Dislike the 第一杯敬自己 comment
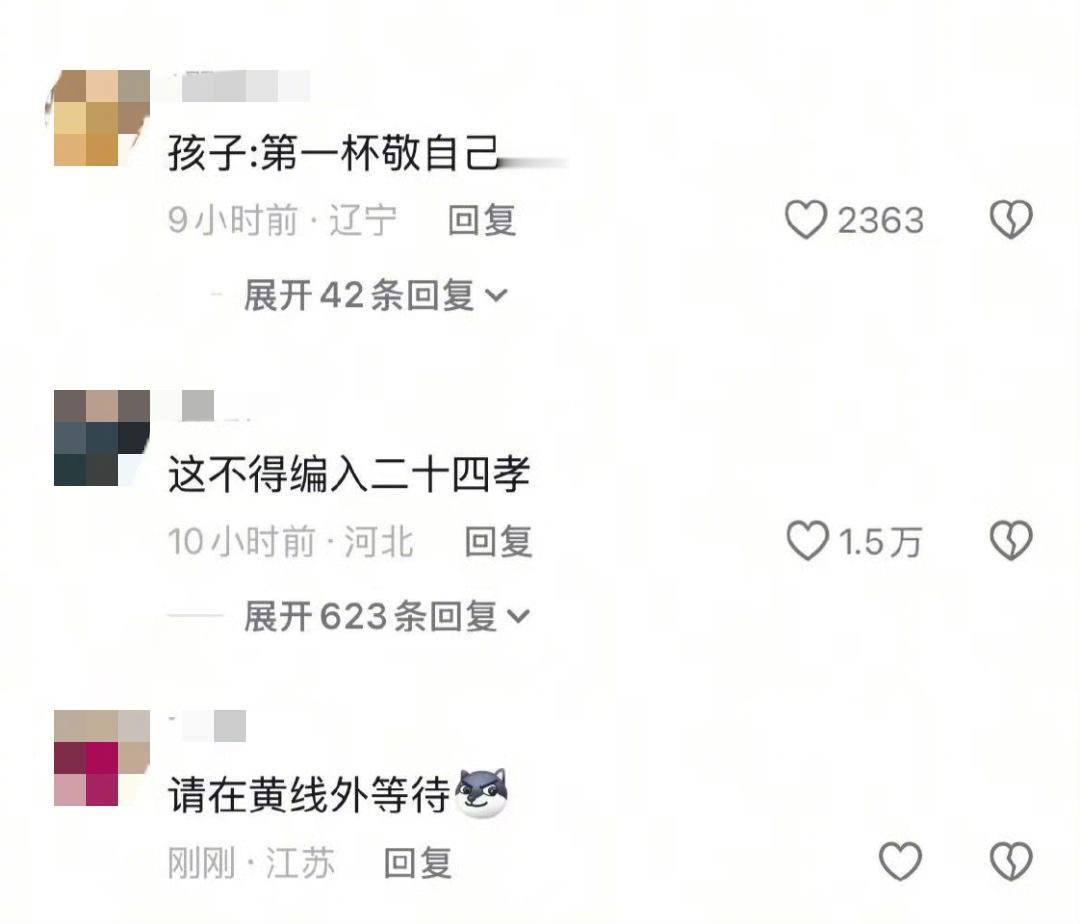Screen dimensions: 1080x924 pyautogui.click(x=1011, y=220)
